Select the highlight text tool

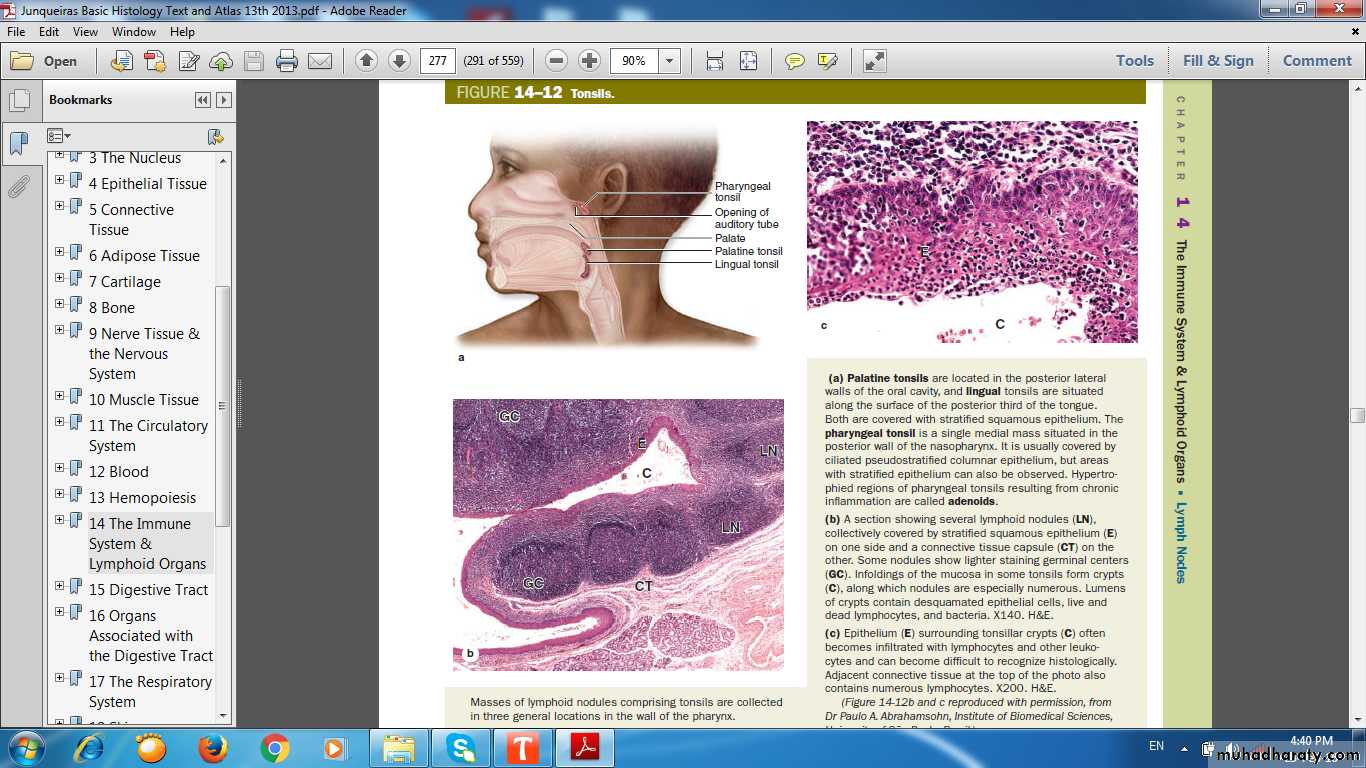tap(827, 61)
